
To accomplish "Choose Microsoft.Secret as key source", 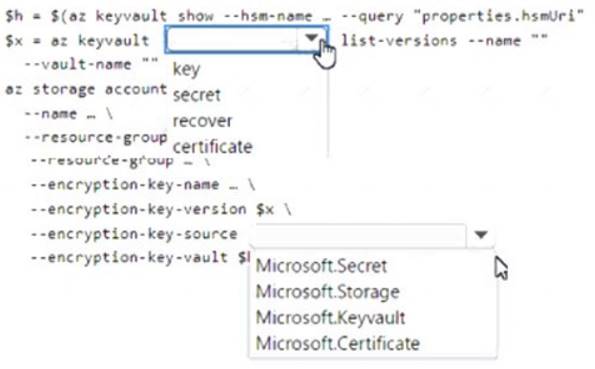I will coord(321,266).
